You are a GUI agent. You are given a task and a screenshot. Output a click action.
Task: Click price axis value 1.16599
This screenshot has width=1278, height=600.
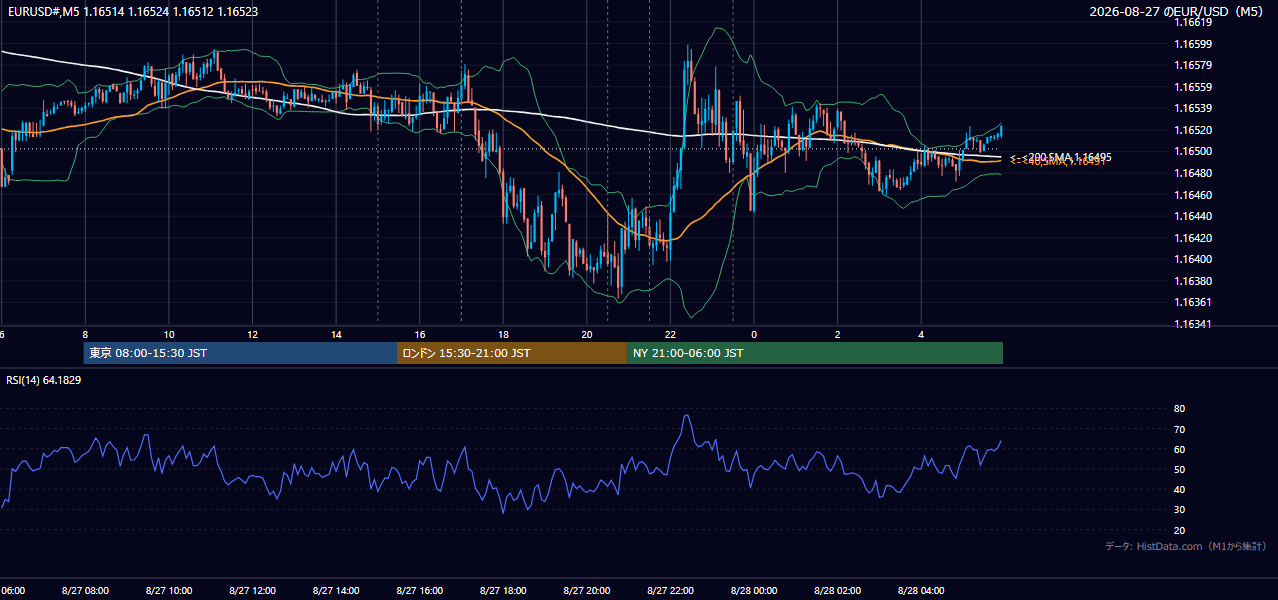(1192, 44)
